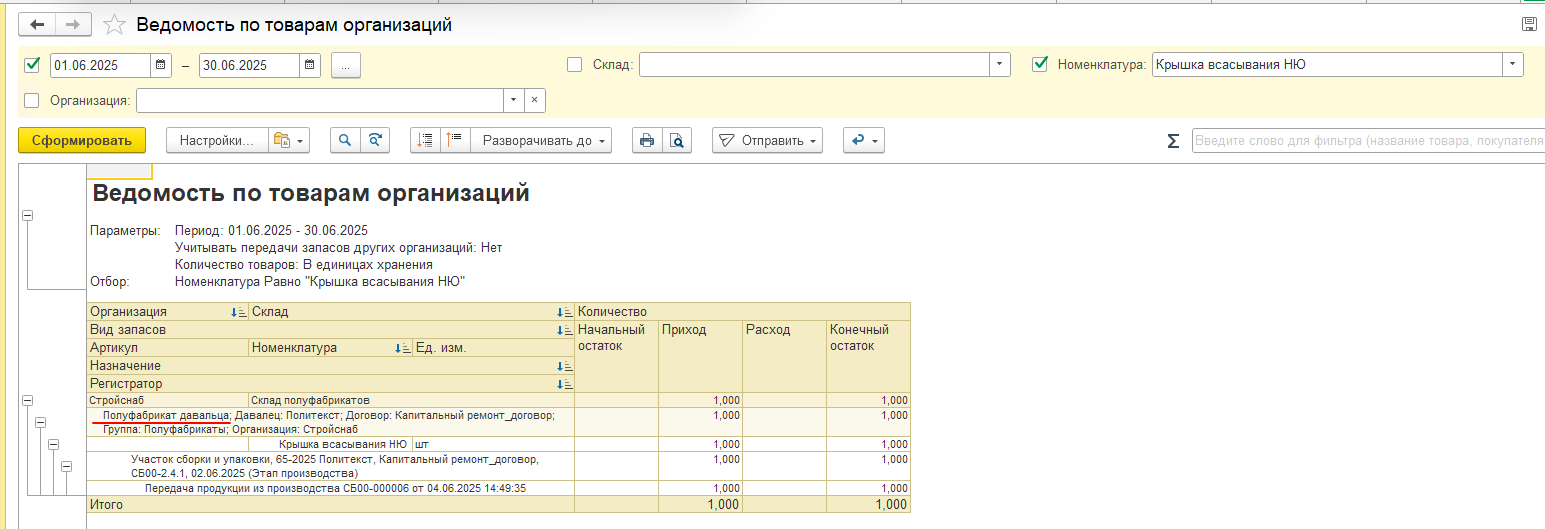
Task: Collapse the Стройснаб row group
Action: click(27, 400)
